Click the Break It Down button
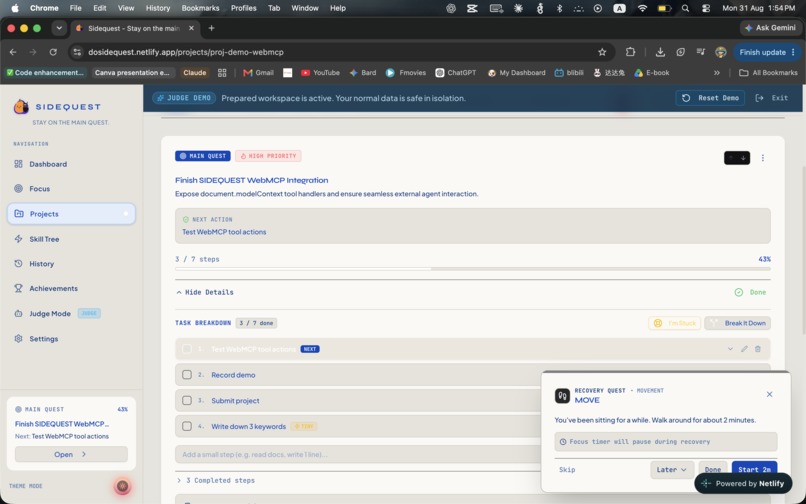This screenshot has height=504, width=806. (737, 323)
